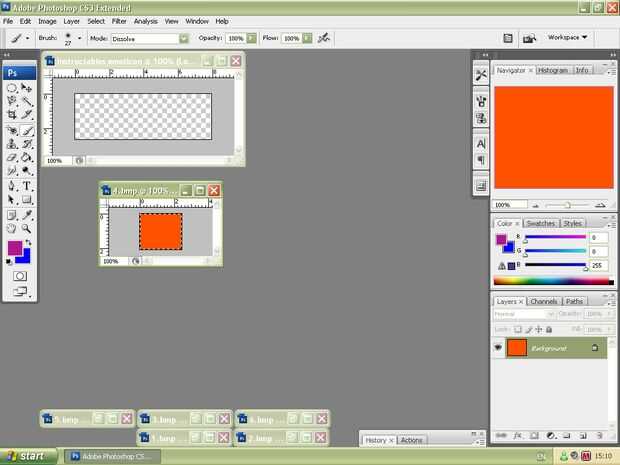This screenshot has height=465, width=620.
Task: Open Navigator panel options menu
Action: click(611, 72)
